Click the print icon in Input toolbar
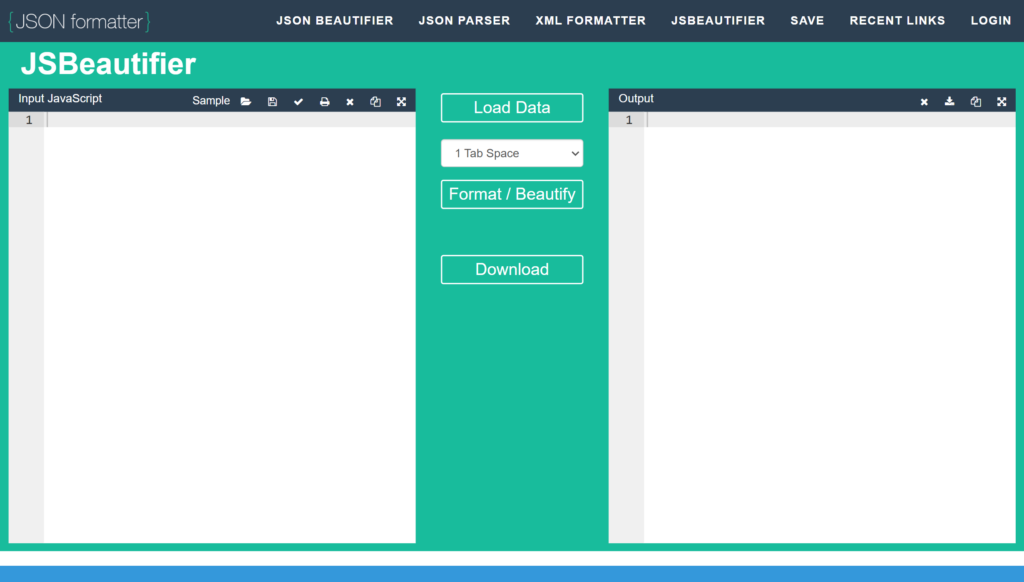1024x582 pixels. (x=325, y=101)
